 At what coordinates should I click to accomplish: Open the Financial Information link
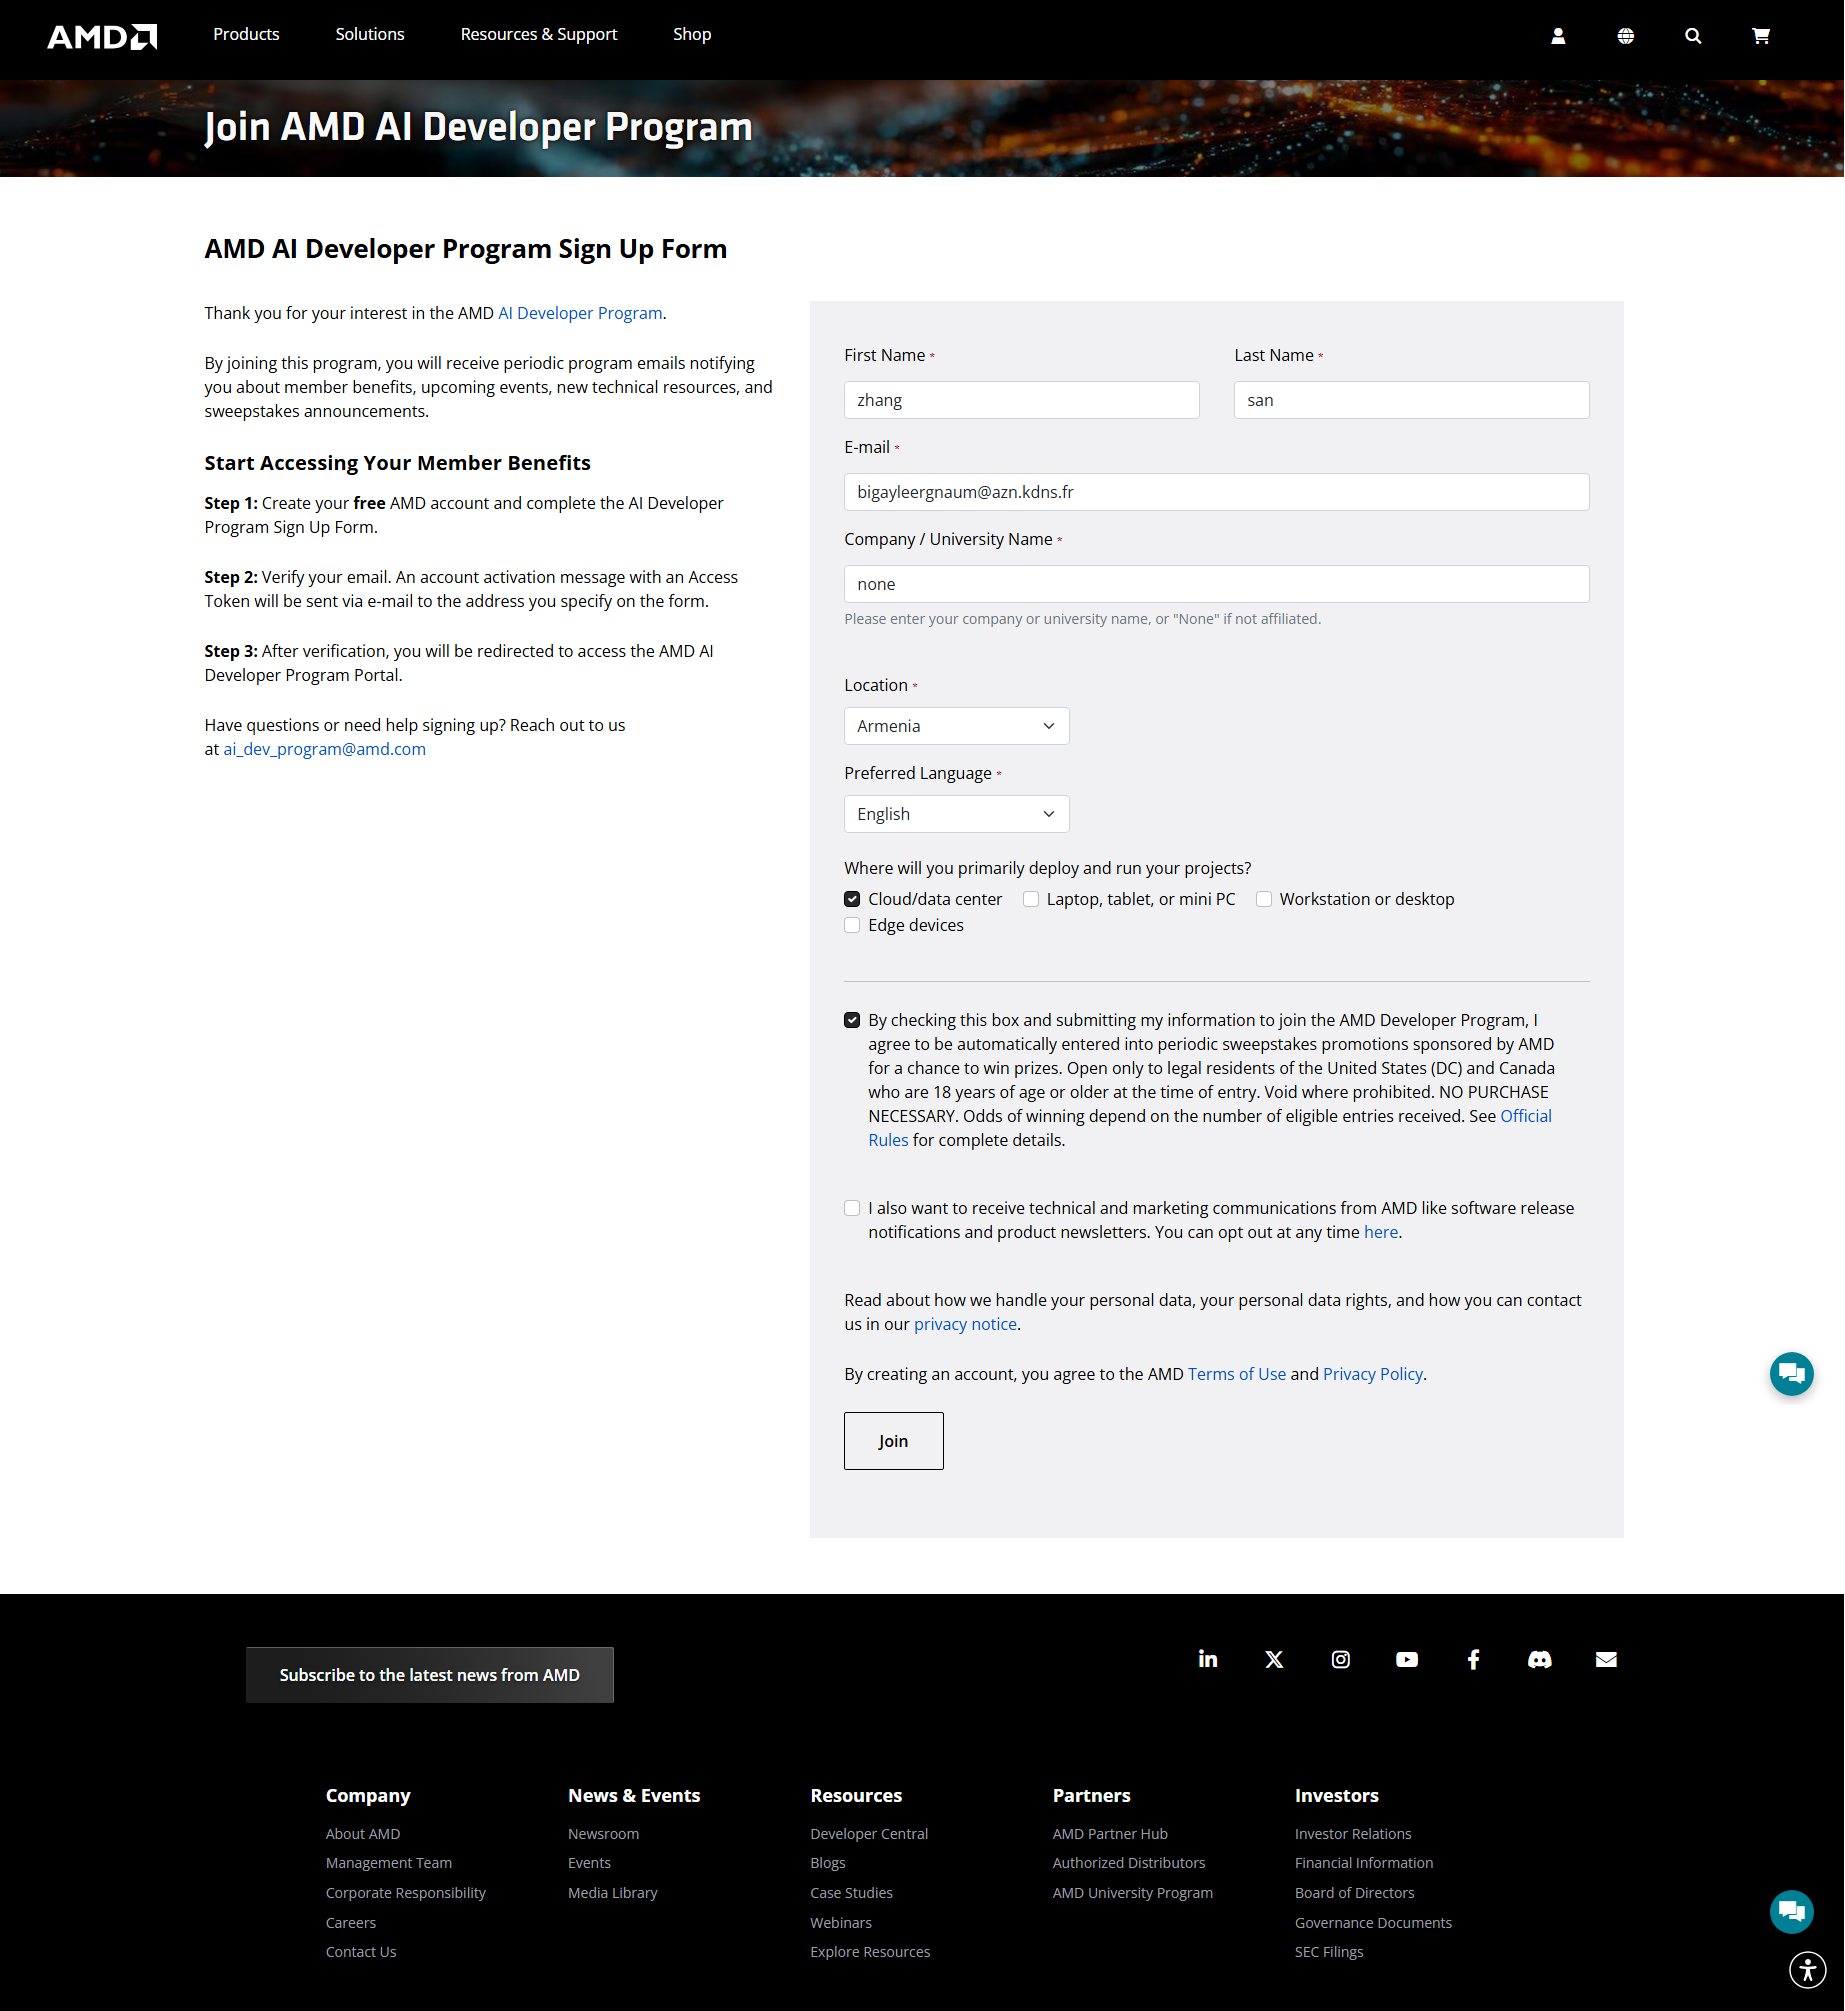1364,1863
